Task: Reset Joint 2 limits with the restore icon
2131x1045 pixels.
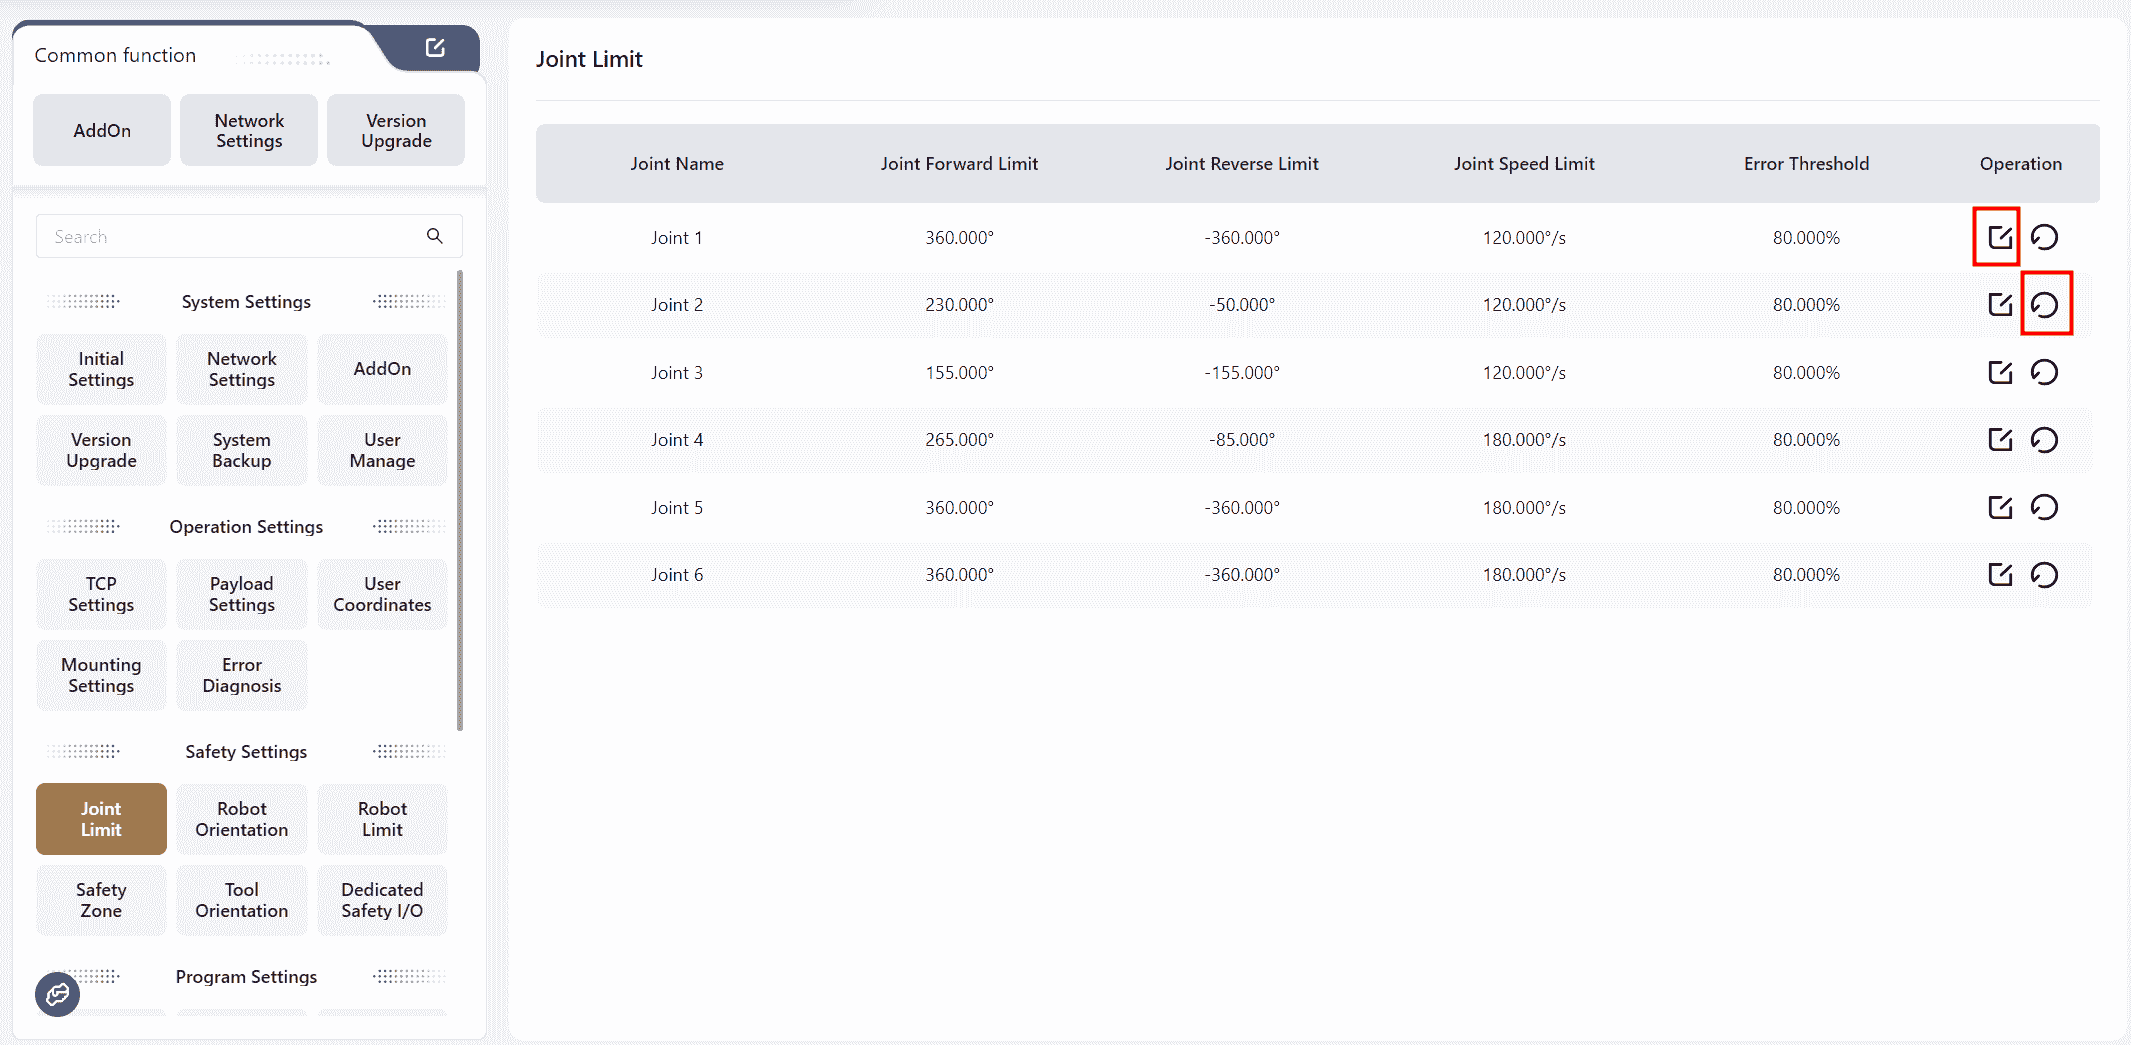Action: [2044, 305]
